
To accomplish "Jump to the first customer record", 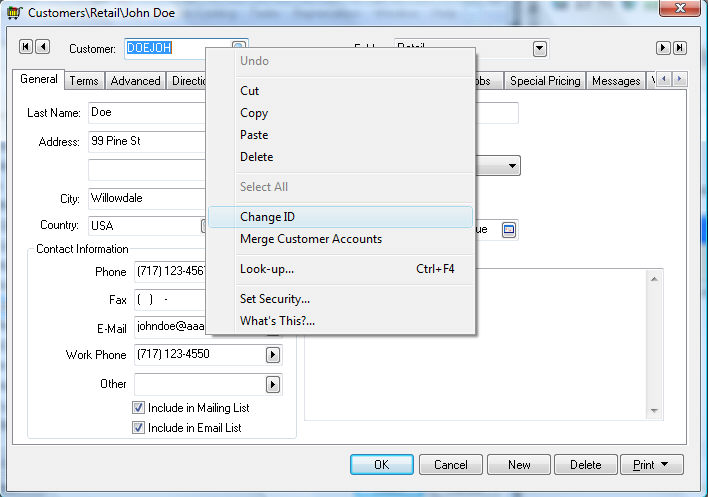I will 26,48.
